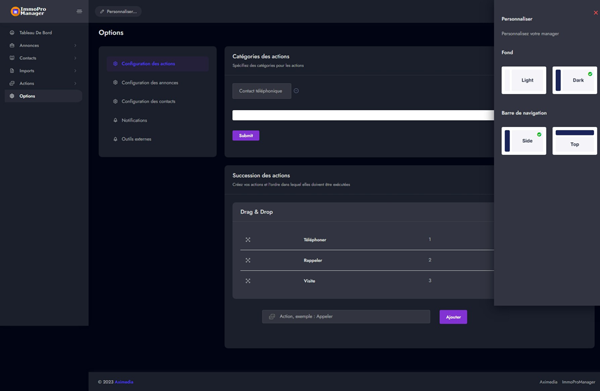Viewport: 600px width, 391px height.
Task: Click the Personnaliser button in top bar
Action: click(118, 11)
